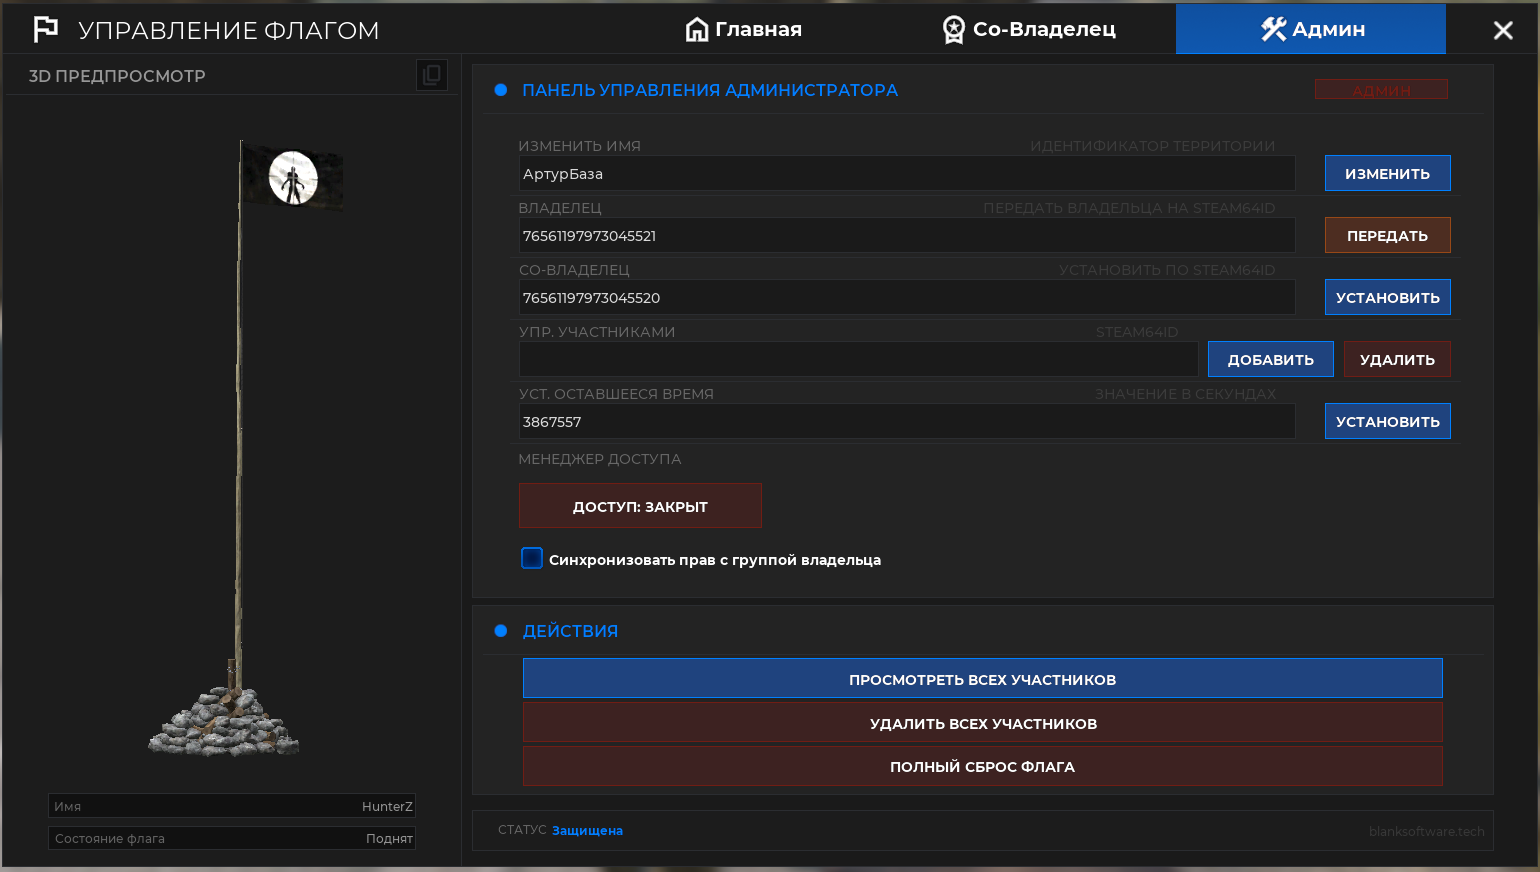Click the 3D flag preview model

pyautogui.click(x=245, y=448)
